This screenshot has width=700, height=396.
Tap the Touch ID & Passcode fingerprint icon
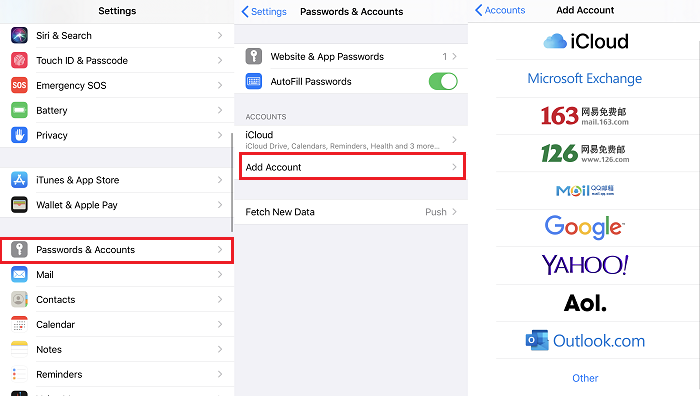19,60
